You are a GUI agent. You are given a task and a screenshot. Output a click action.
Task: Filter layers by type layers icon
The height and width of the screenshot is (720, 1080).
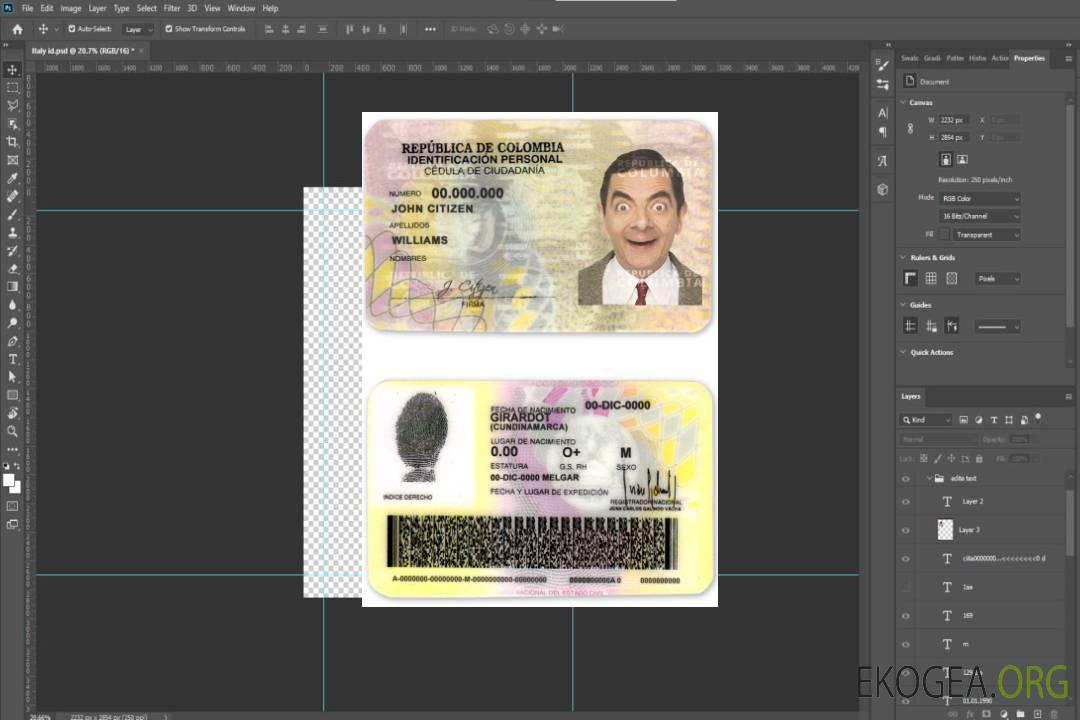(993, 420)
